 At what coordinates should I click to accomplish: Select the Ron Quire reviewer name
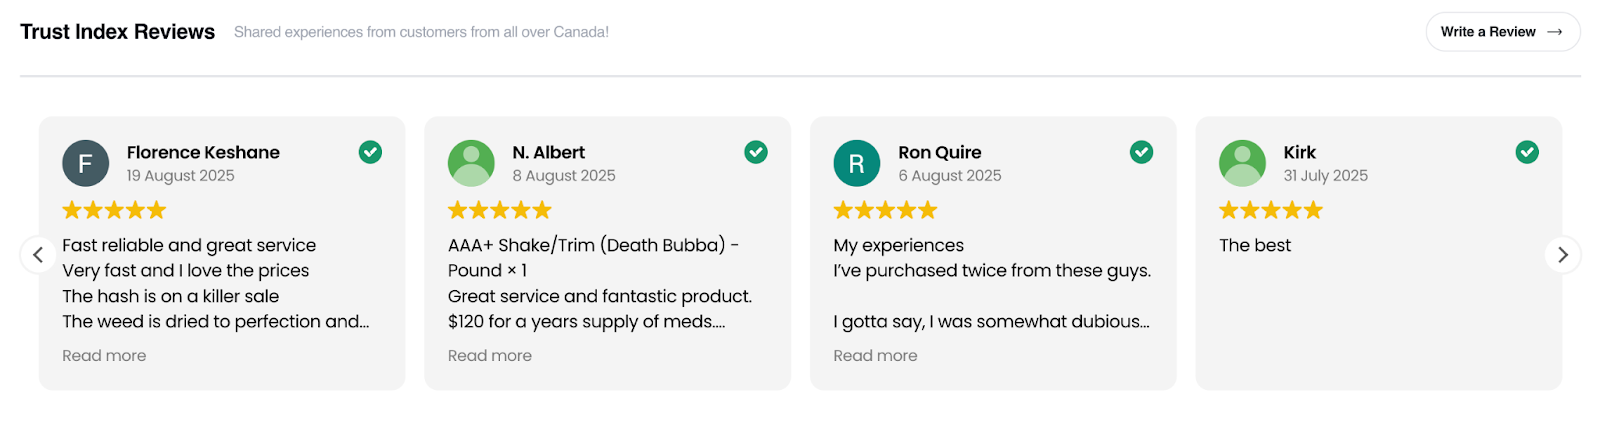[x=939, y=152]
